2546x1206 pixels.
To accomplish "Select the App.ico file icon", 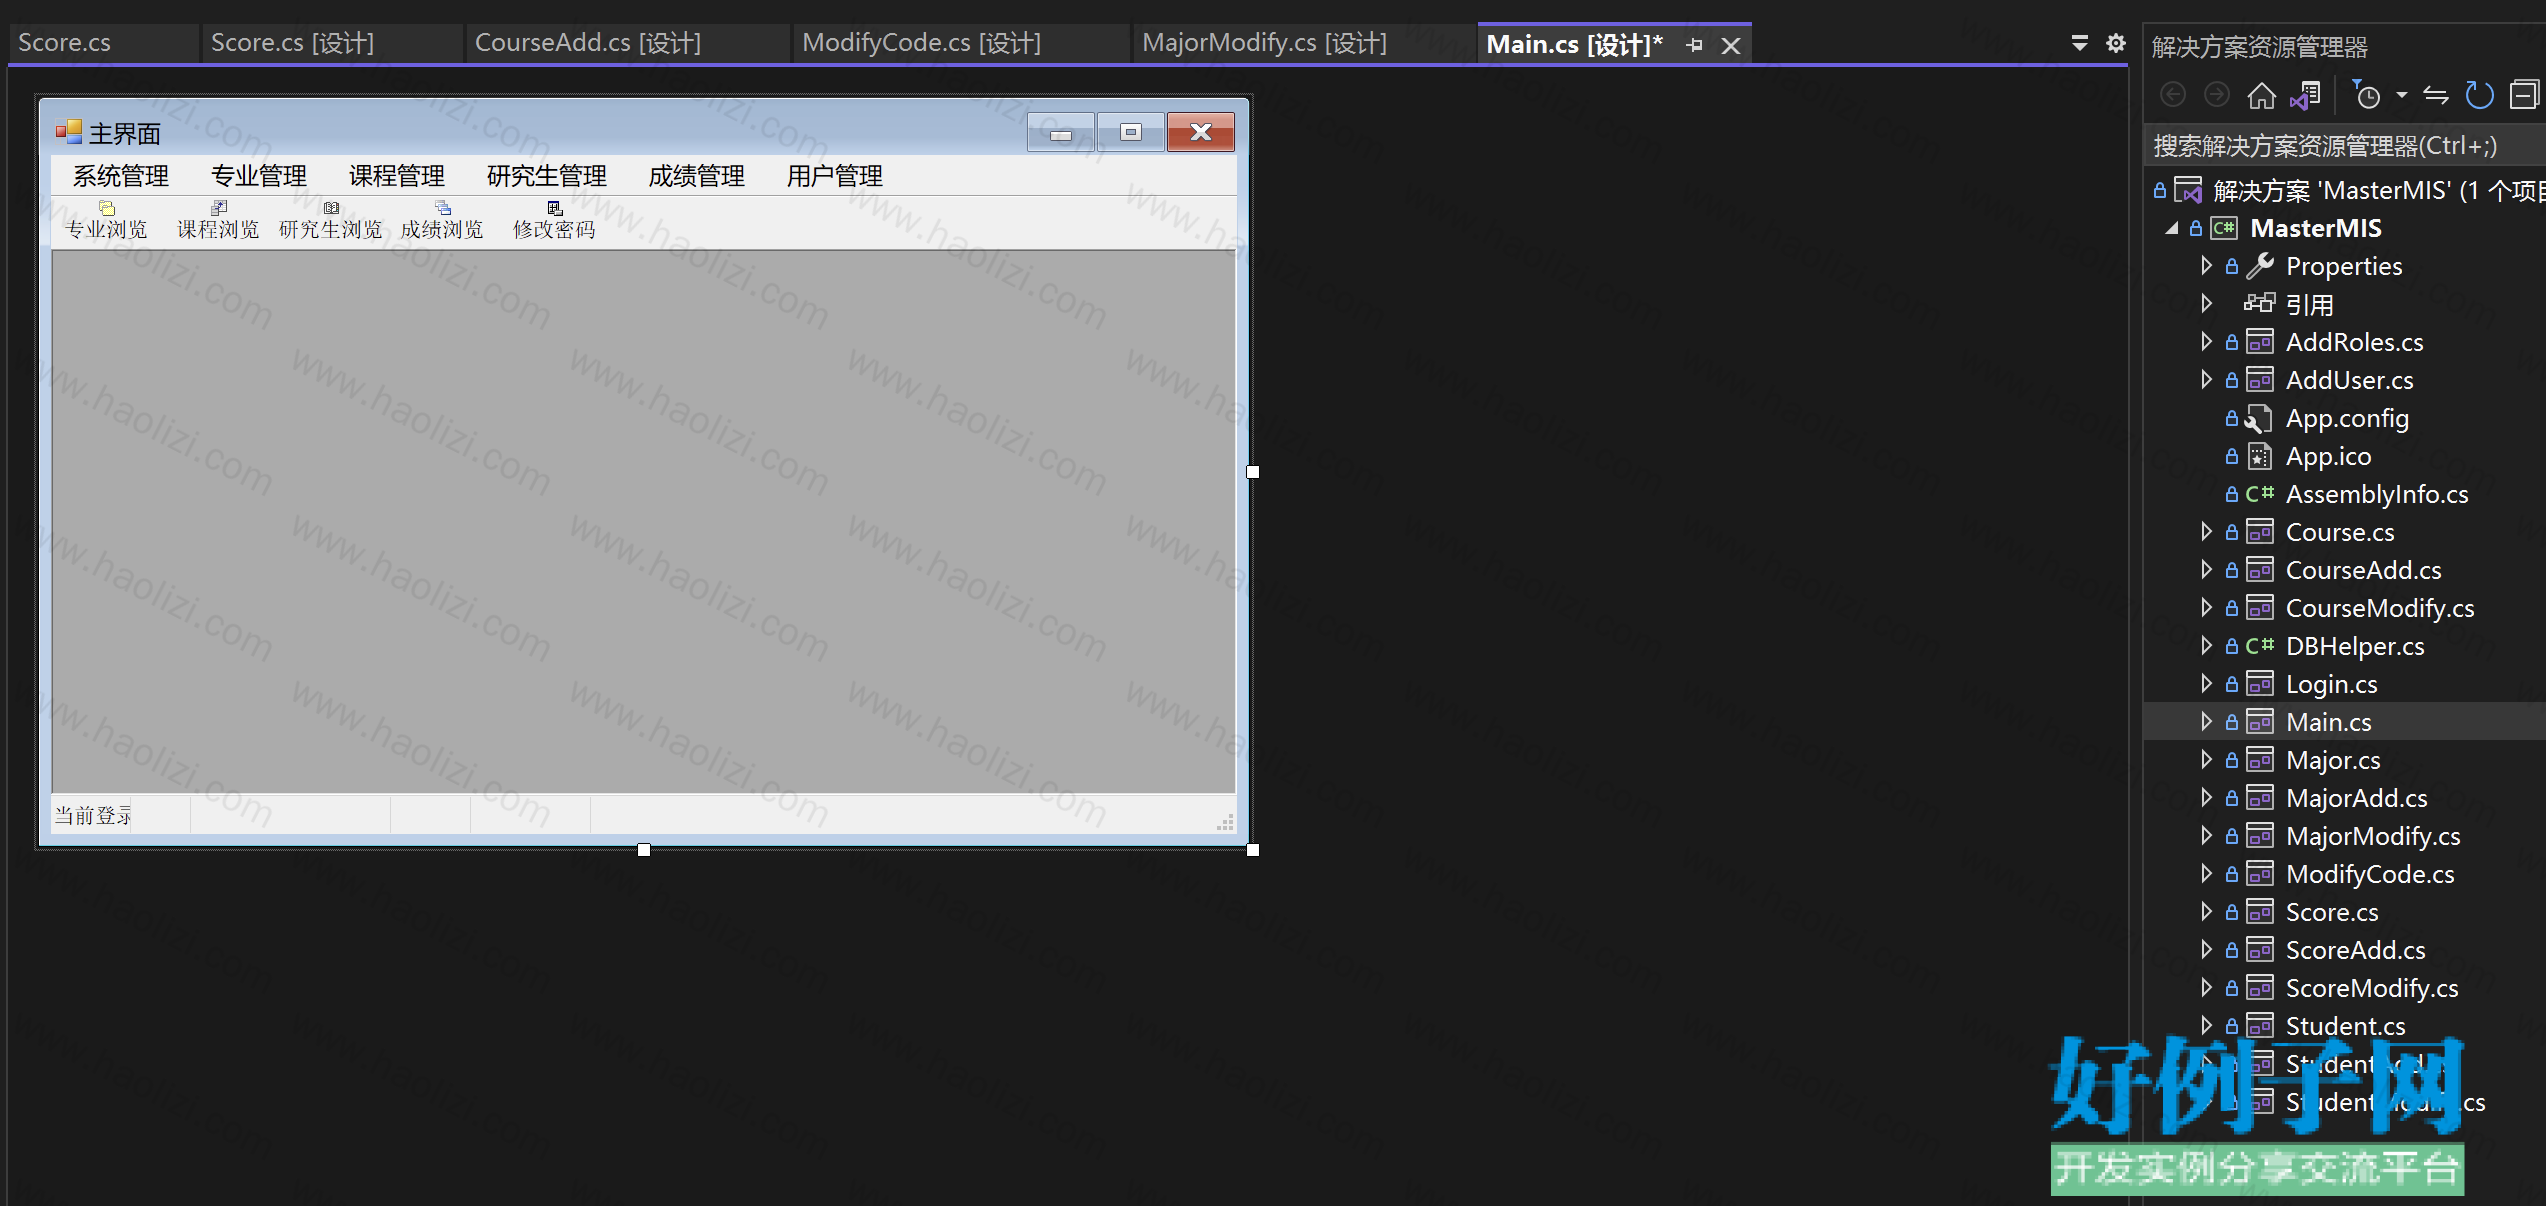I will (2260, 457).
